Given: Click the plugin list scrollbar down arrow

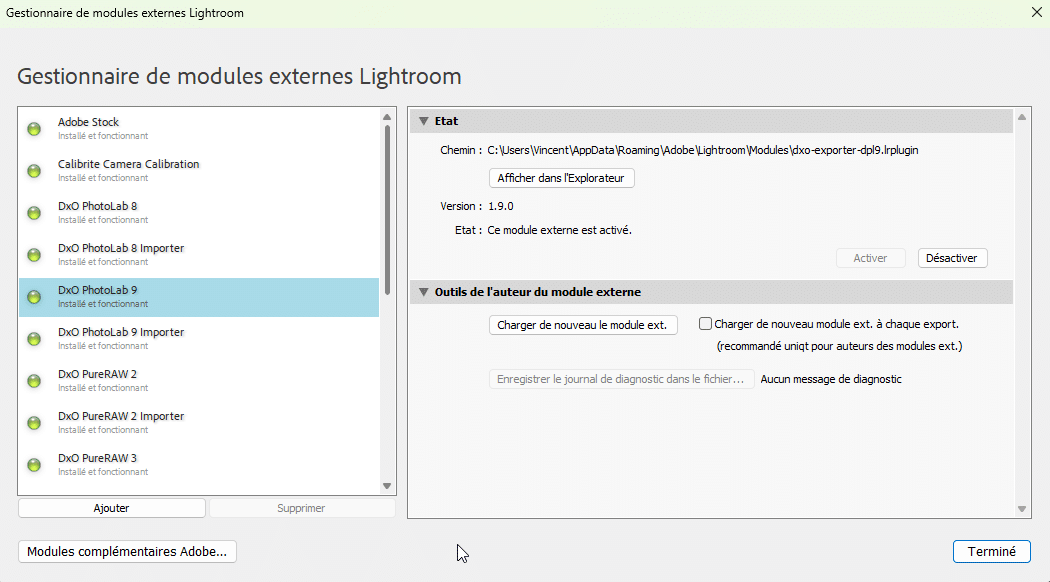Looking at the screenshot, I should 387,486.
